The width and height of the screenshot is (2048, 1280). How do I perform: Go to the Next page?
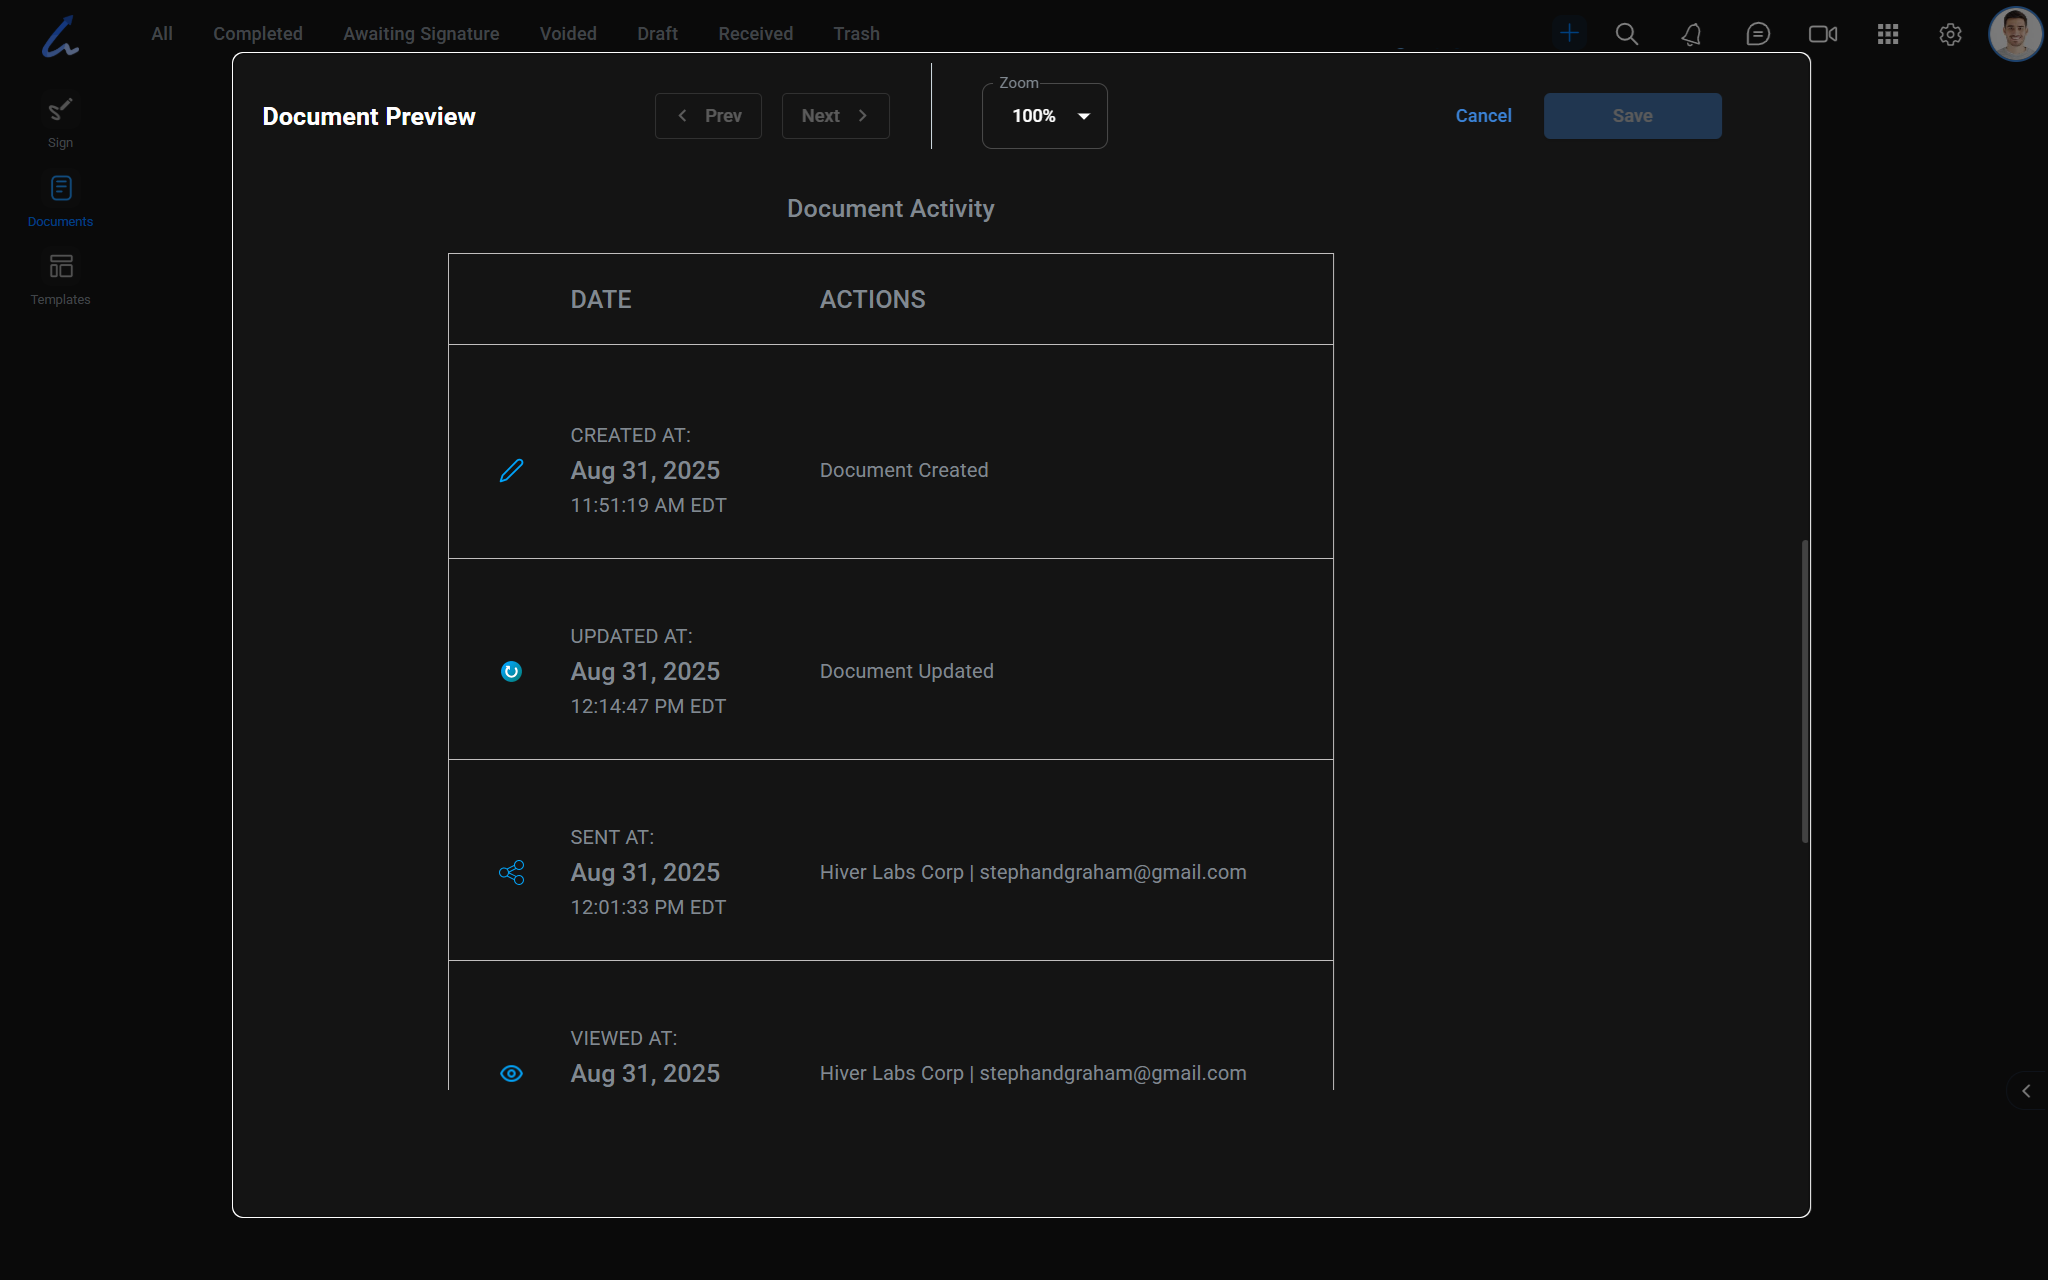tap(835, 116)
